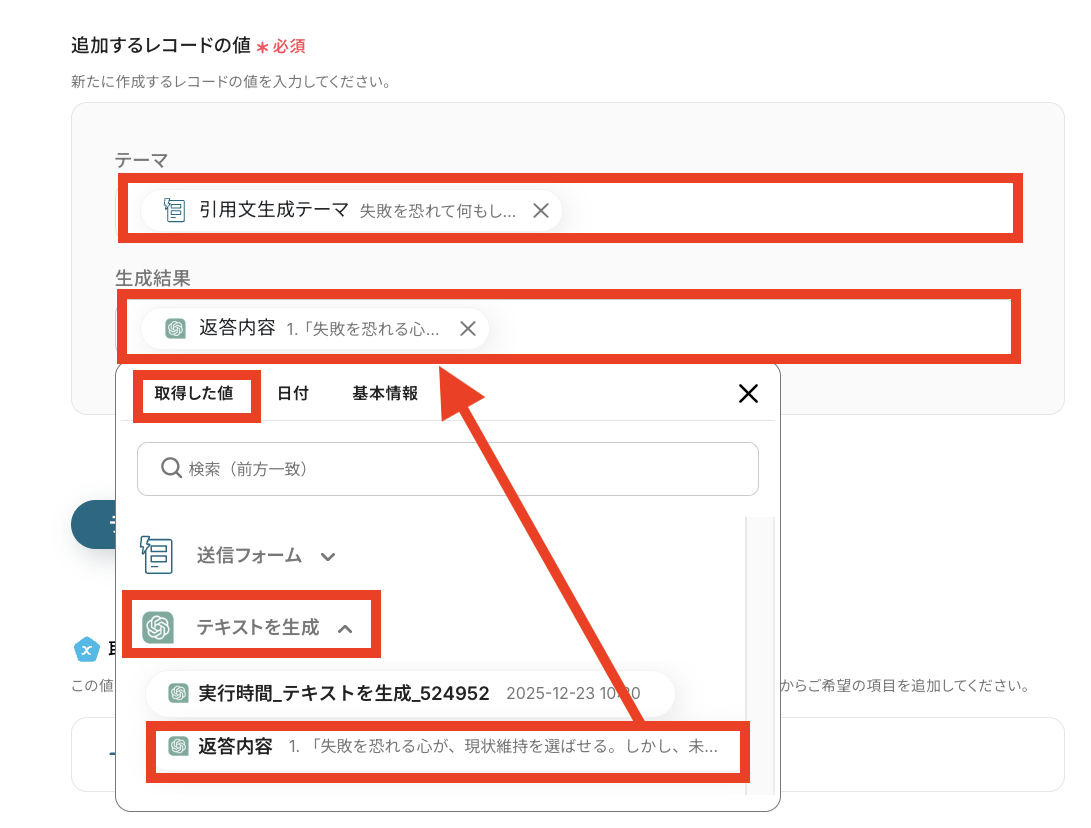Open the 日付 tab
Image resolution: width=1091 pixels, height=828 pixels.
[x=293, y=393]
